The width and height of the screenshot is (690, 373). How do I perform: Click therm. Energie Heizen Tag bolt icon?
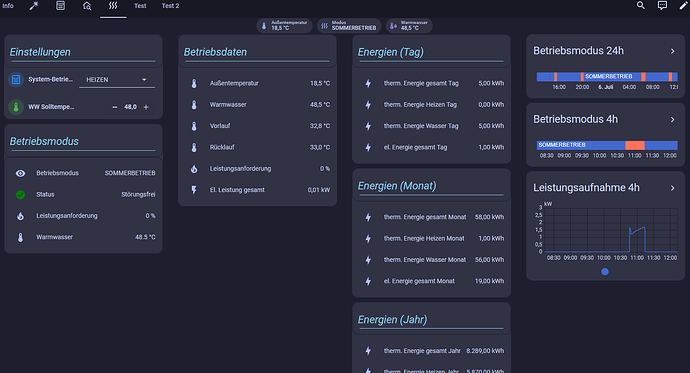[368, 105]
